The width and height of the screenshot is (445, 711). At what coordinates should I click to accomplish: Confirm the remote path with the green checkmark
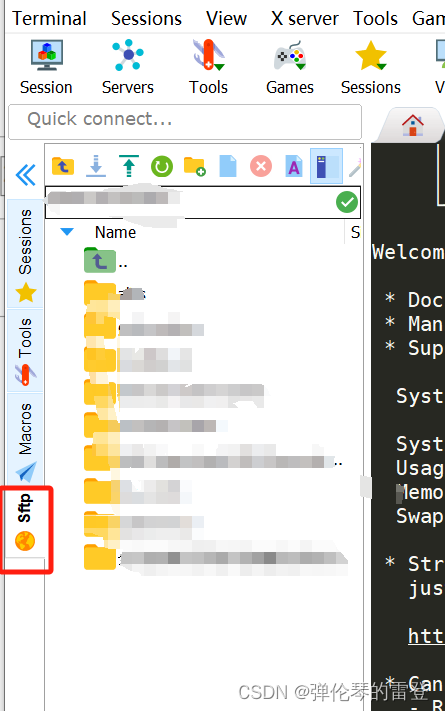click(x=347, y=202)
